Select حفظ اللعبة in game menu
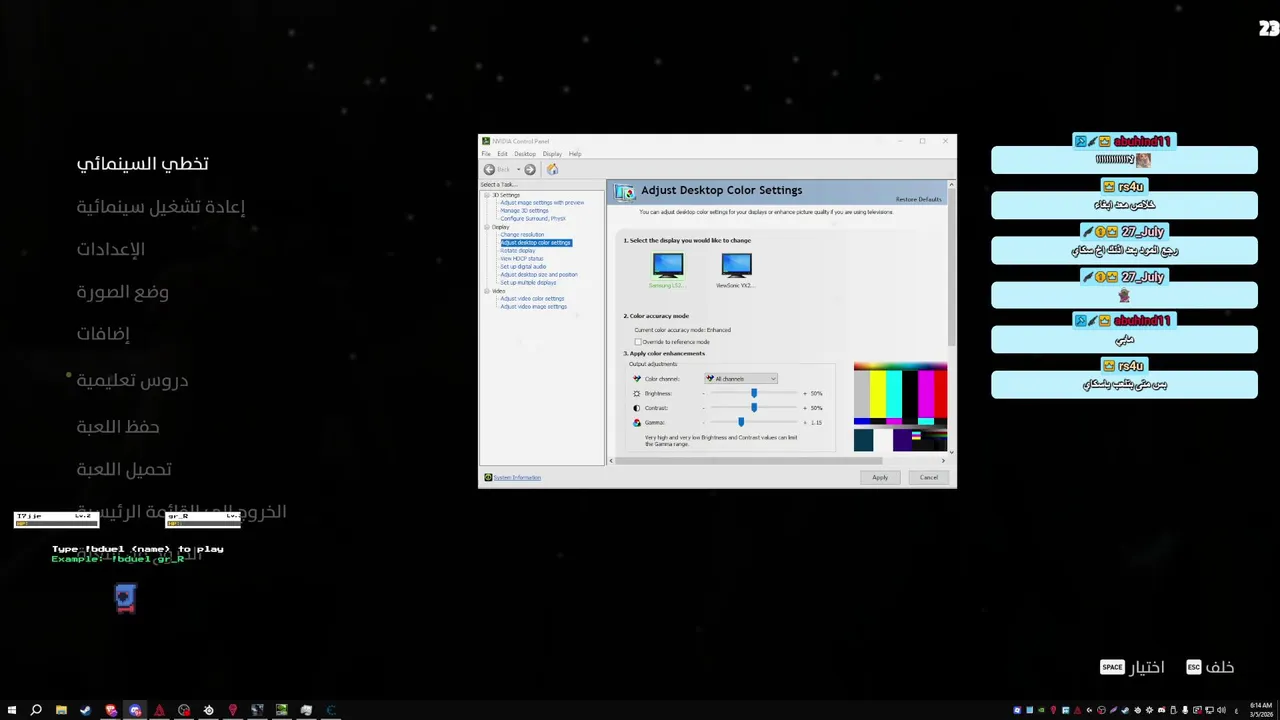The width and height of the screenshot is (1280, 720). [118, 427]
